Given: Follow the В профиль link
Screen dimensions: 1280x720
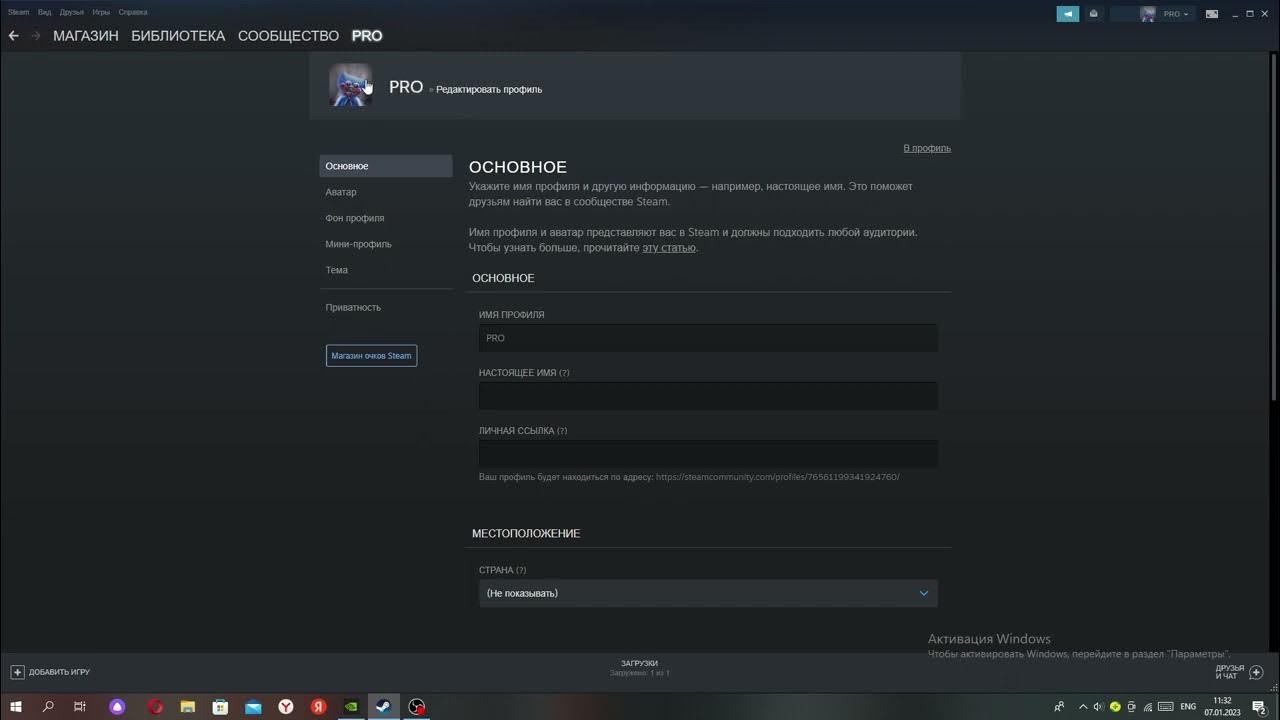Looking at the screenshot, I should [927, 148].
